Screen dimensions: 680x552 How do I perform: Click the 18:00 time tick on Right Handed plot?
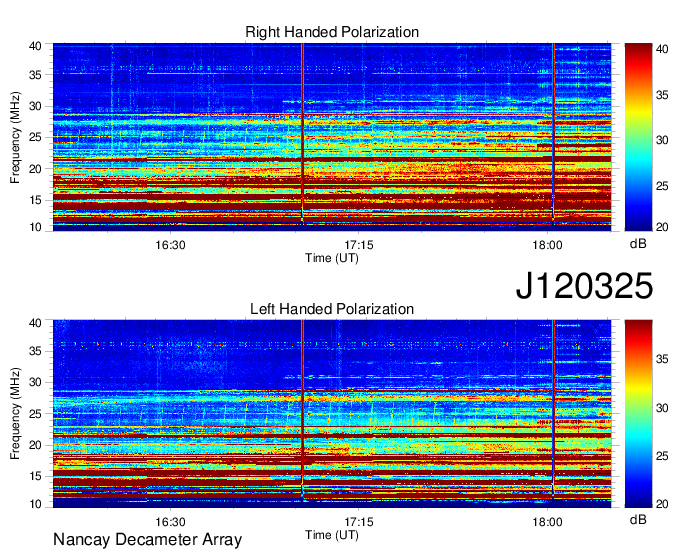547,245
